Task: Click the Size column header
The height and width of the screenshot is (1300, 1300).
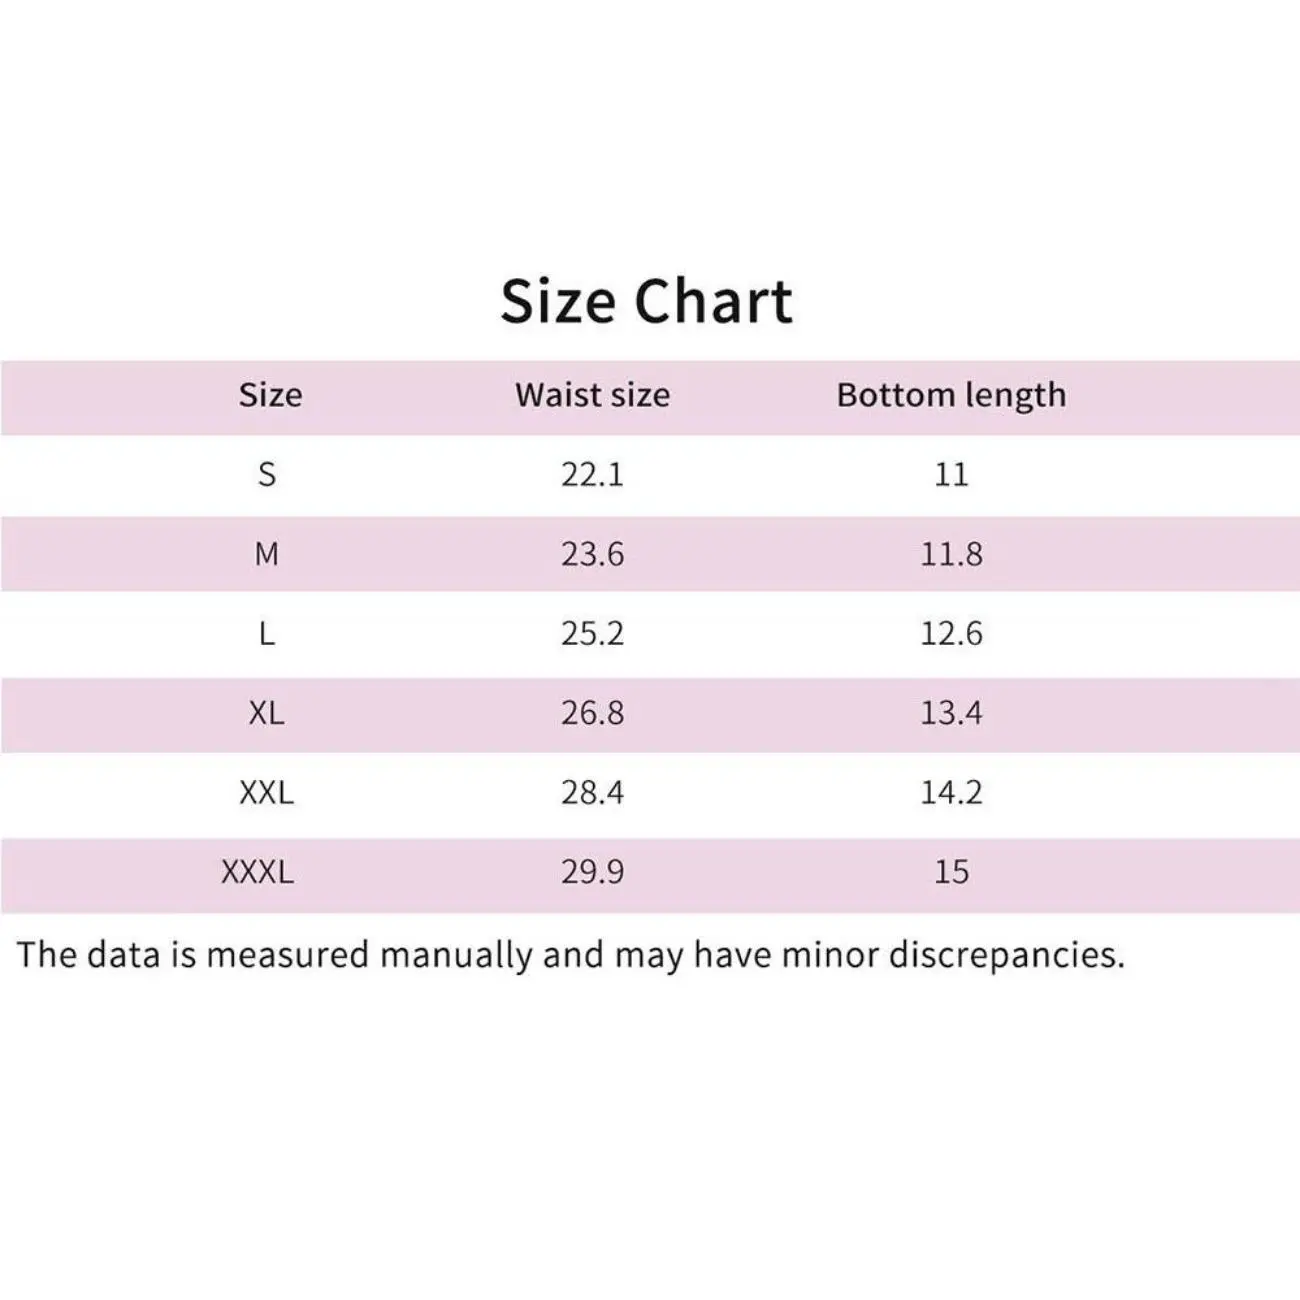Action: (x=270, y=395)
